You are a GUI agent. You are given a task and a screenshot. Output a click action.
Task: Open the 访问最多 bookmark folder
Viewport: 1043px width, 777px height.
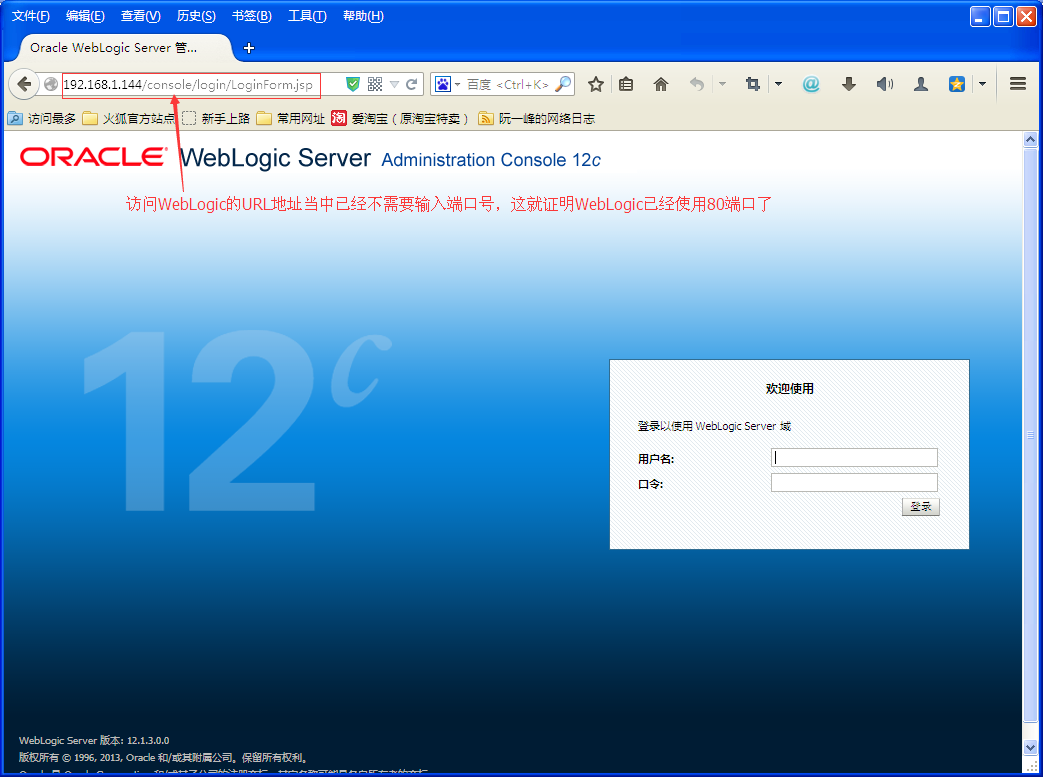point(42,118)
